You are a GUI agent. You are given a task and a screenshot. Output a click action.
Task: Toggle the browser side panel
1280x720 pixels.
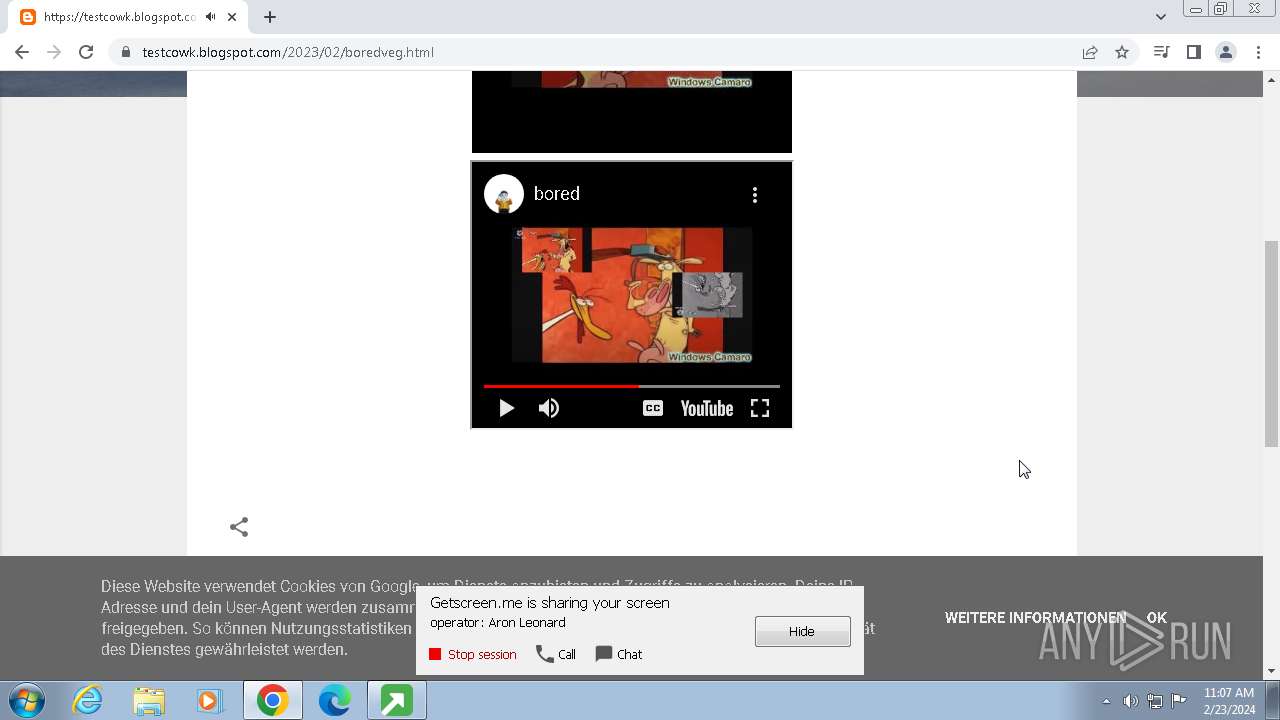(1193, 52)
